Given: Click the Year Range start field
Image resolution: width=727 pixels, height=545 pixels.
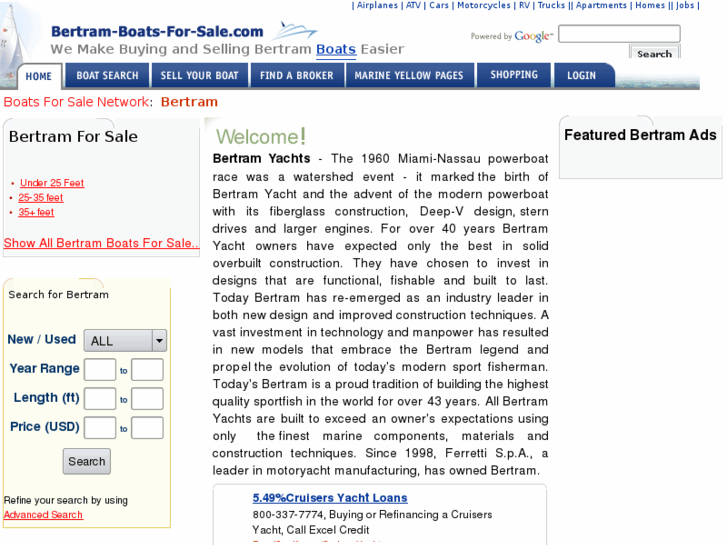Looking at the screenshot, I should (x=100, y=370).
